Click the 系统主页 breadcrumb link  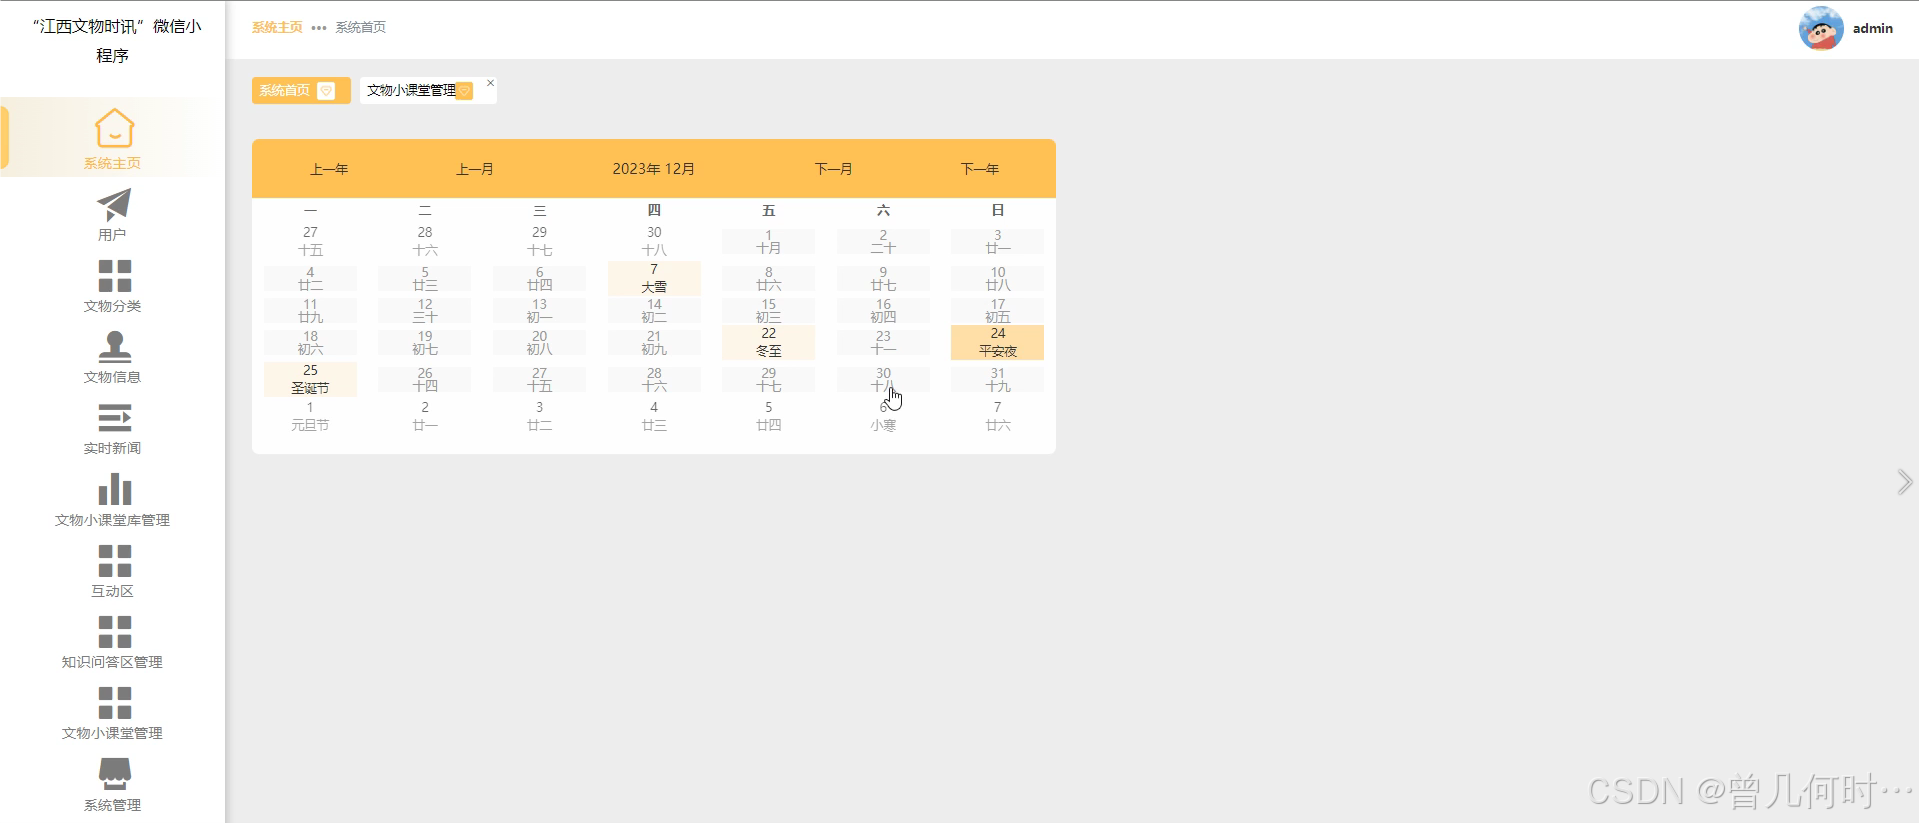277,27
